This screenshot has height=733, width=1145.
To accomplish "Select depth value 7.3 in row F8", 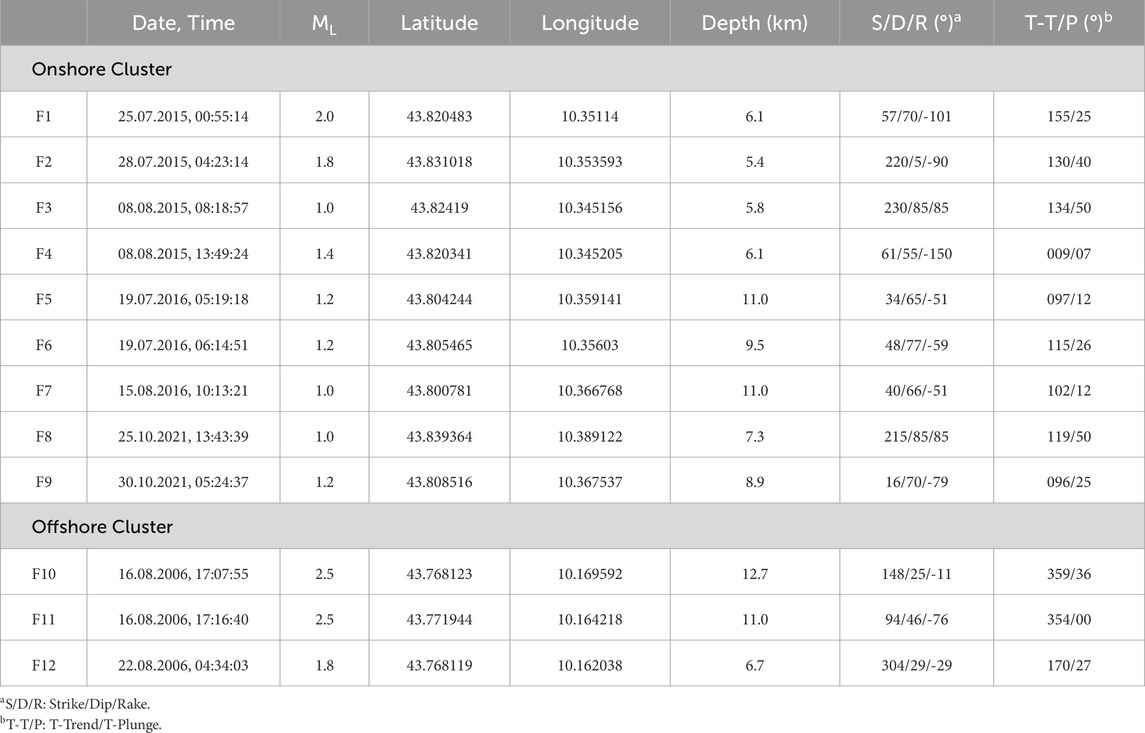I will (754, 437).
